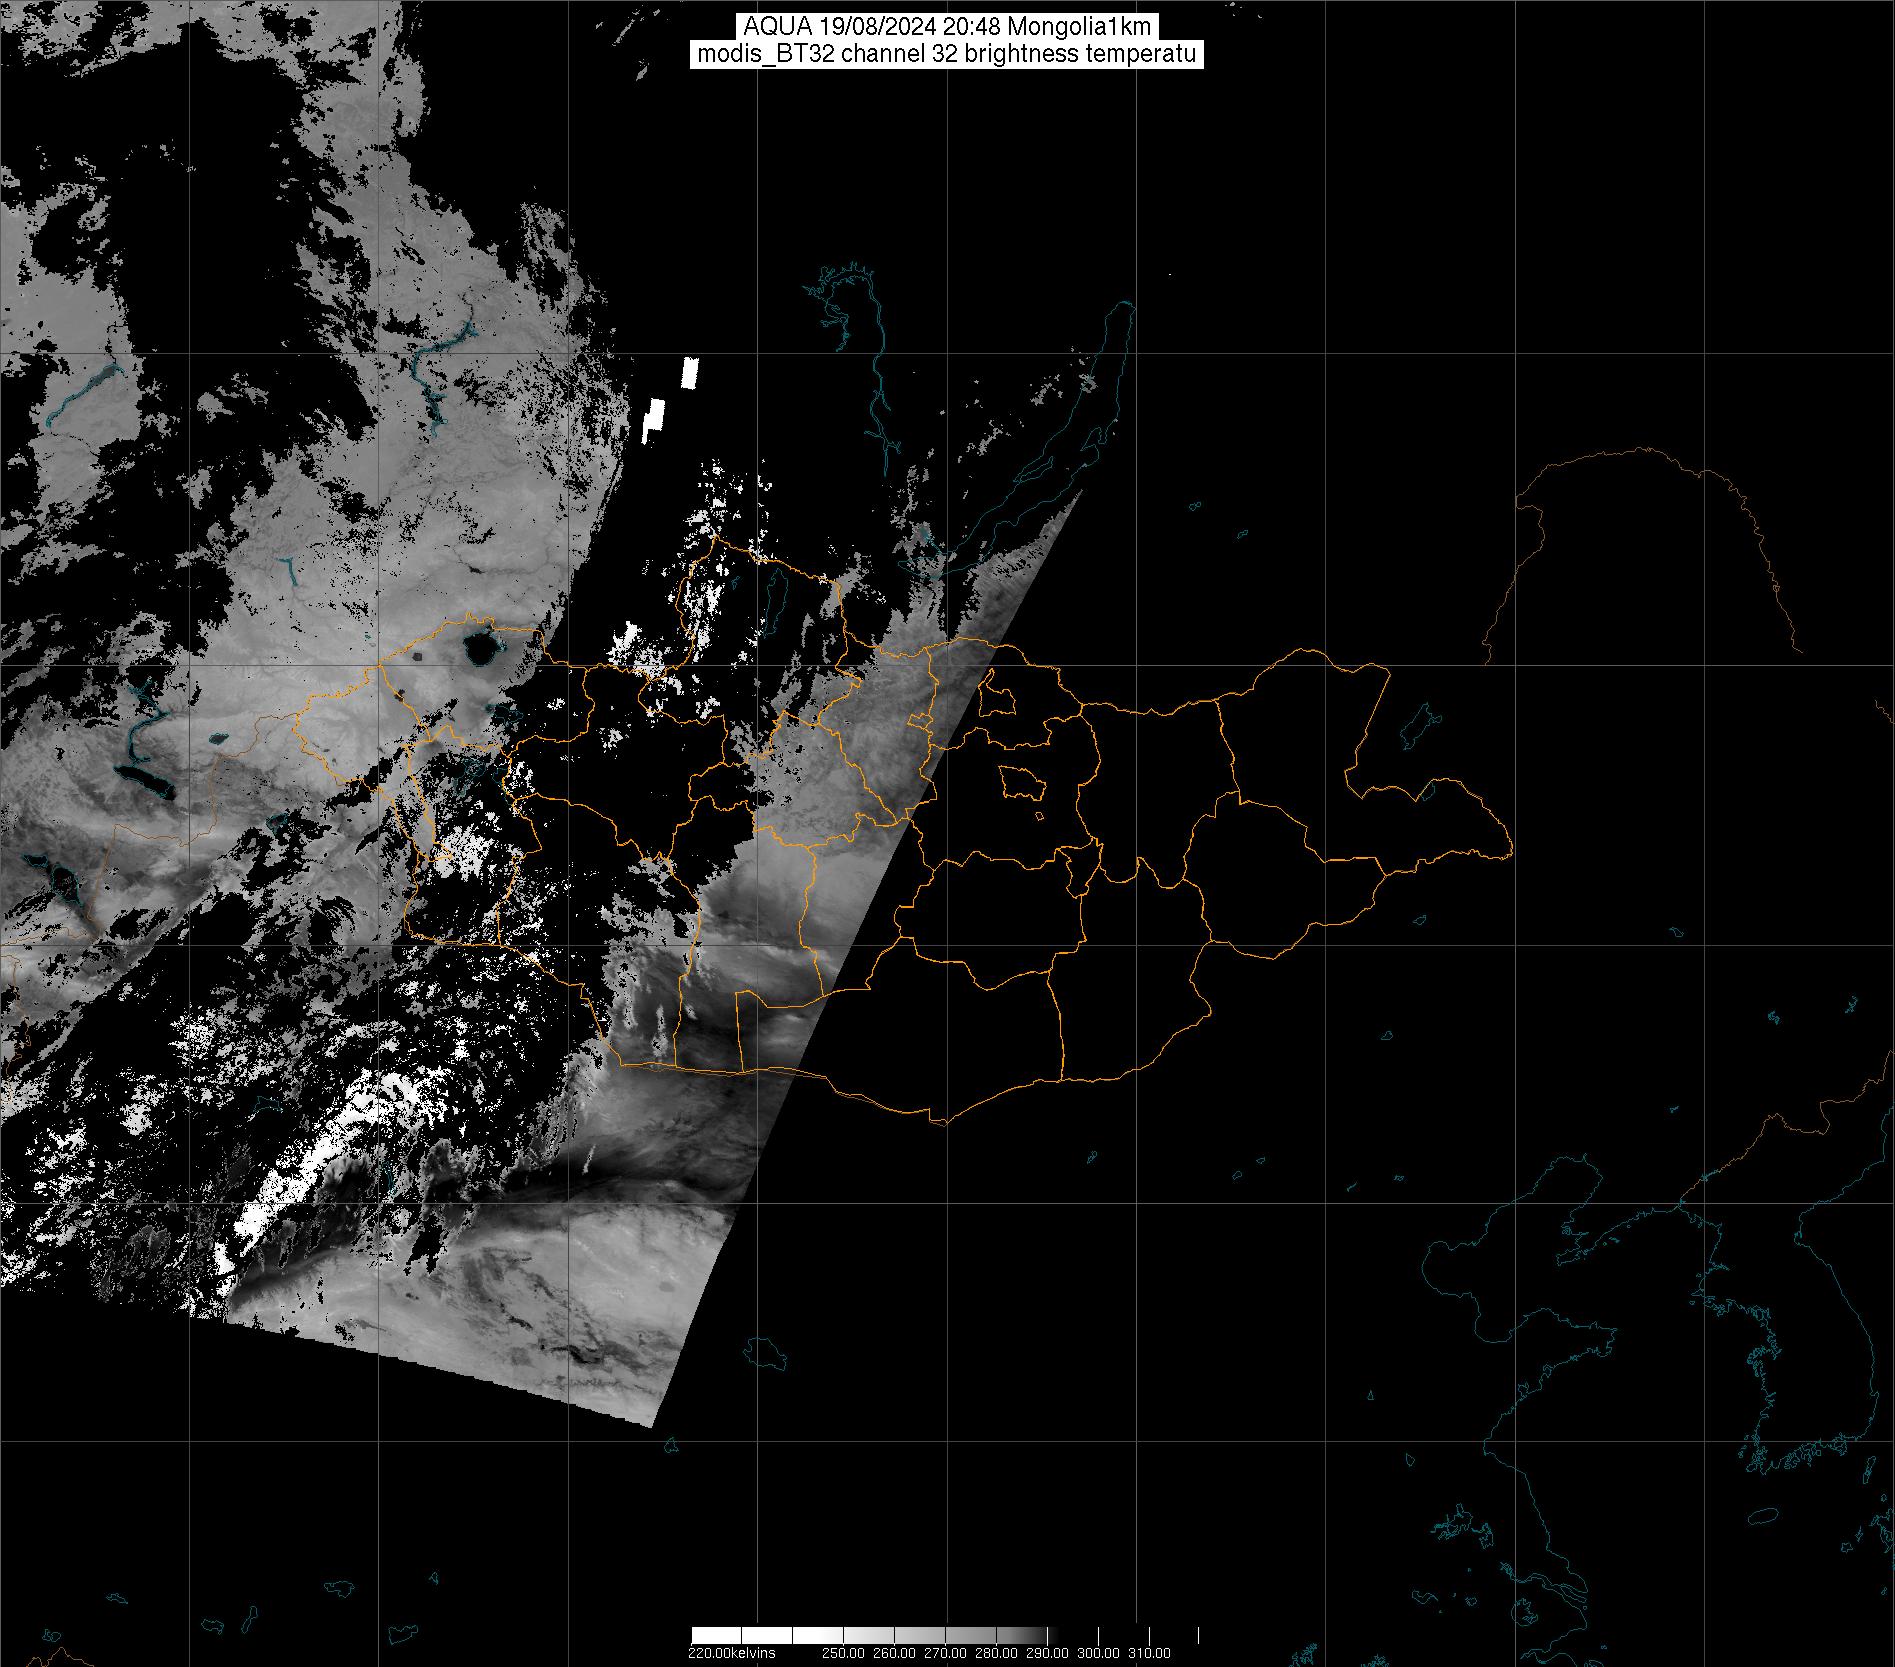Click the large dark lake in northwest Mongolia

tap(481, 651)
